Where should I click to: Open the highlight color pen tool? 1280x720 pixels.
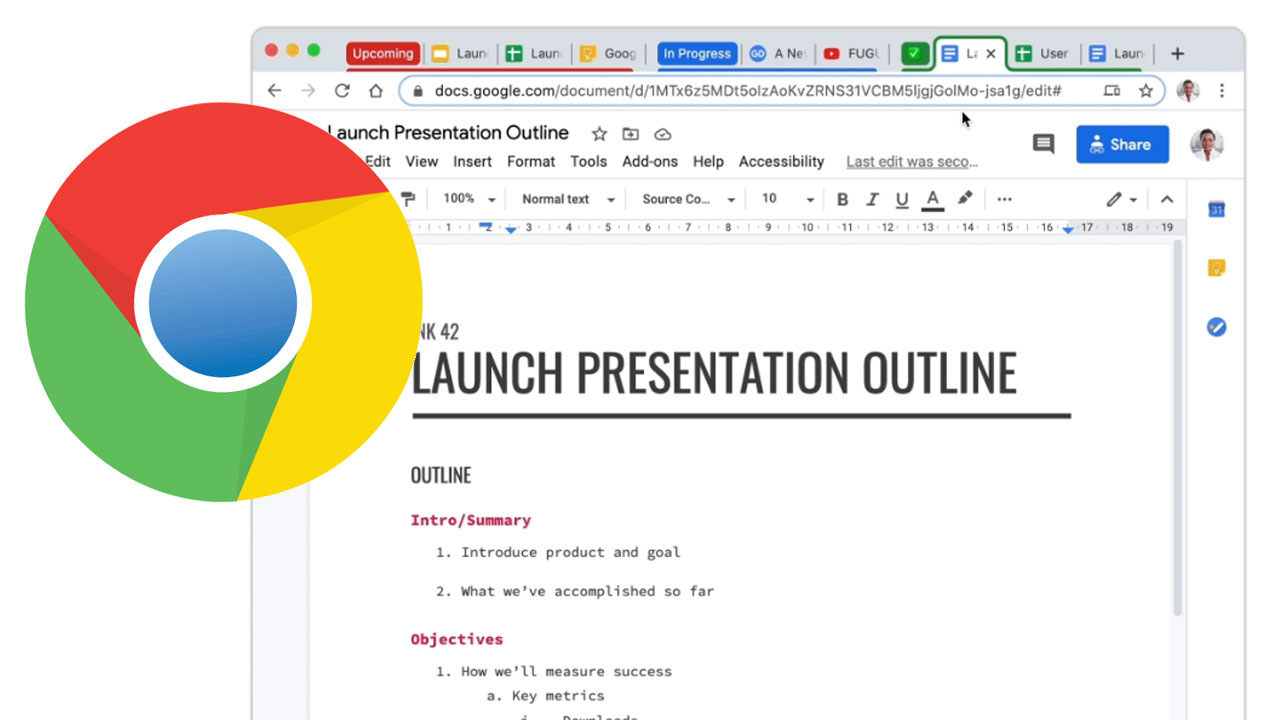965,199
